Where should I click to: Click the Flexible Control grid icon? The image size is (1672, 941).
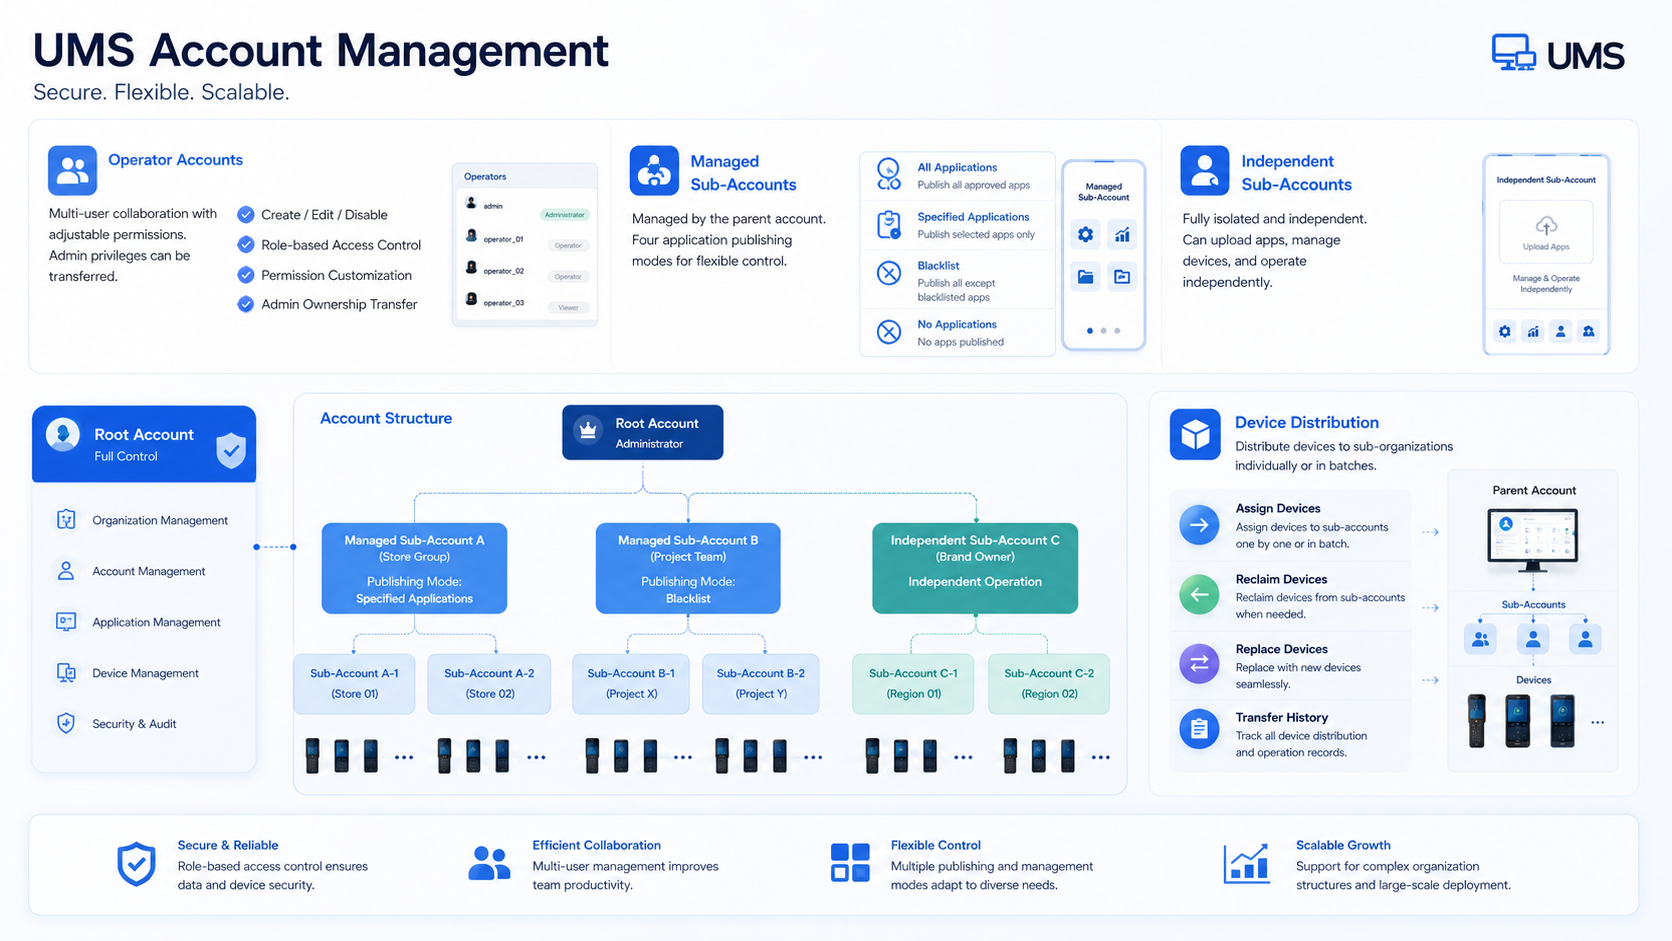(850, 862)
